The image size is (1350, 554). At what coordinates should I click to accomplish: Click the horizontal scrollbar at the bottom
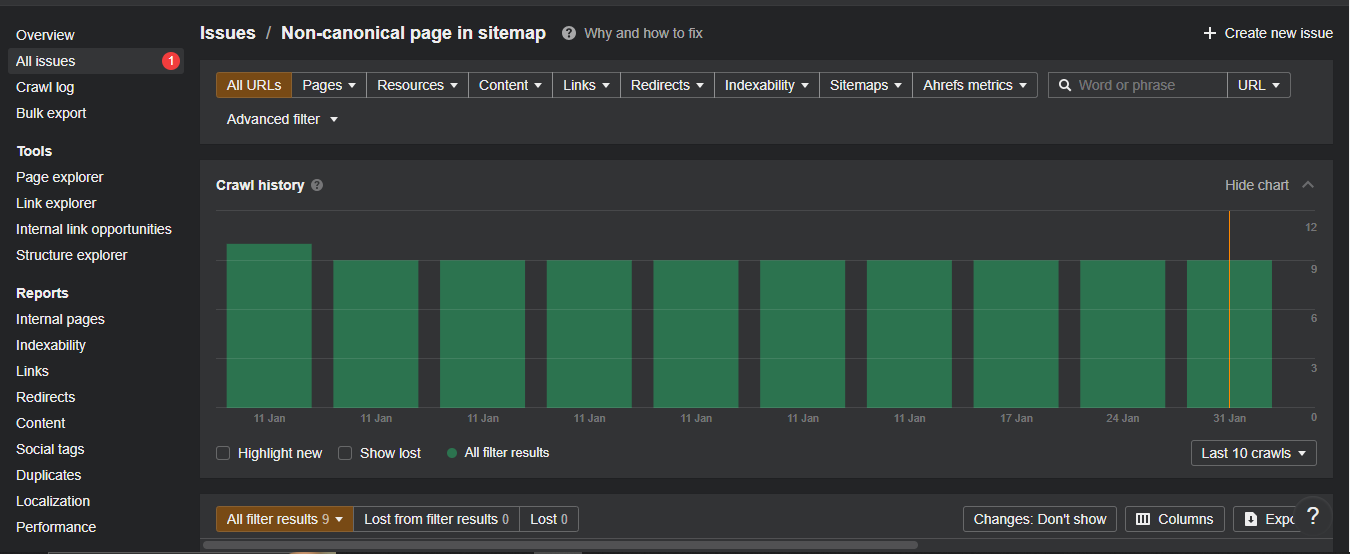point(560,545)
